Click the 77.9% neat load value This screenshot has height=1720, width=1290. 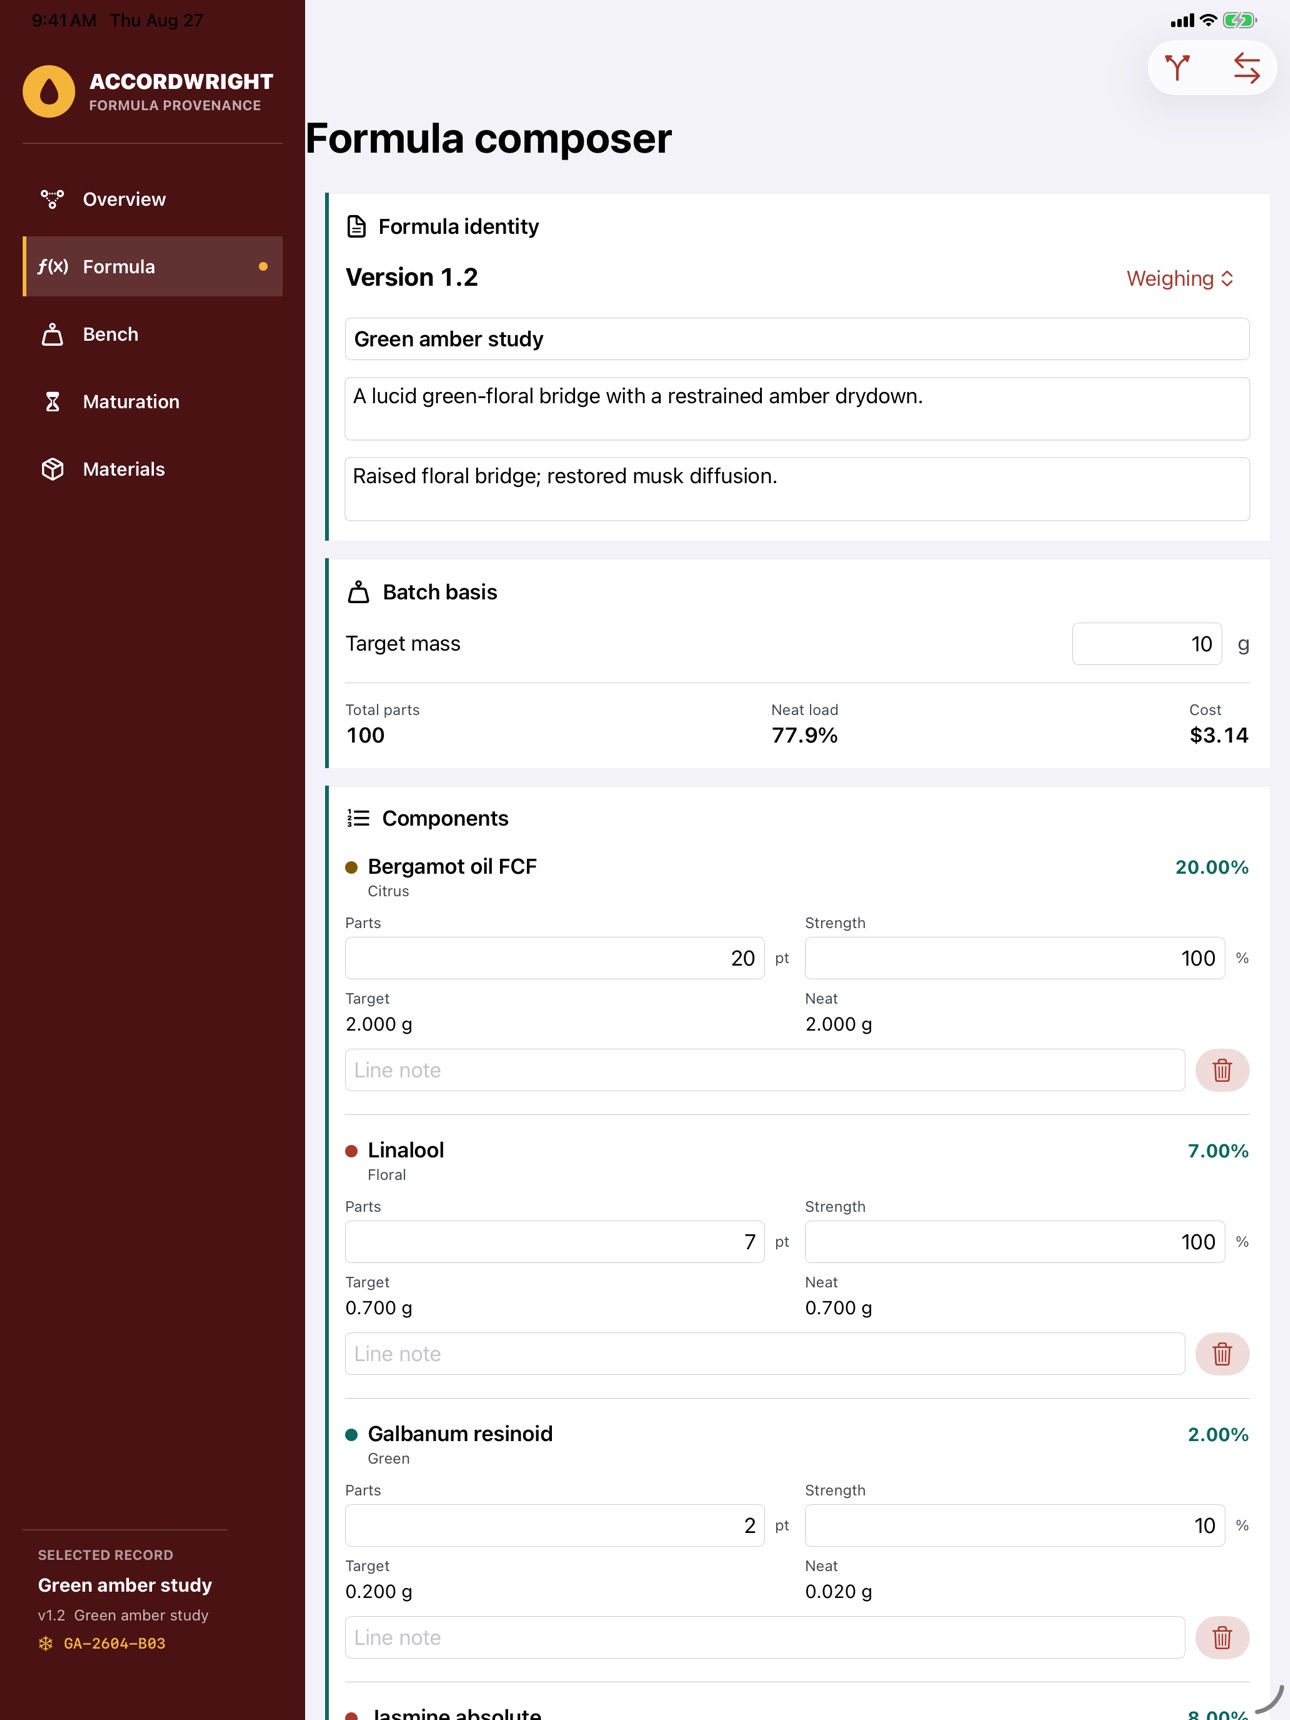pyautogui.click(x=805, y=736)
